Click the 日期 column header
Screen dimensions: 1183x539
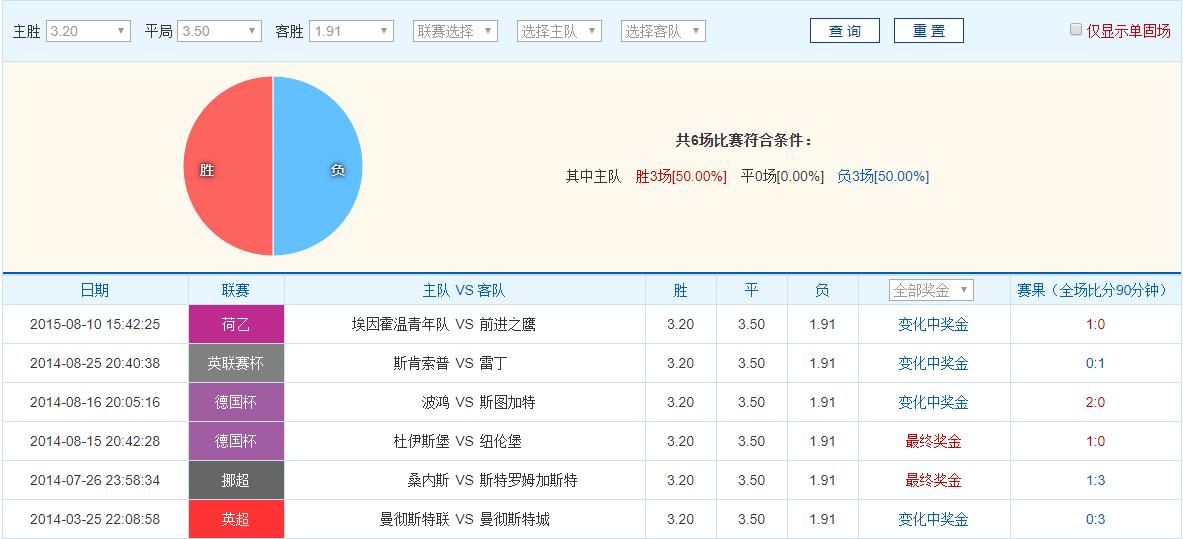click(x=95, y=290)
